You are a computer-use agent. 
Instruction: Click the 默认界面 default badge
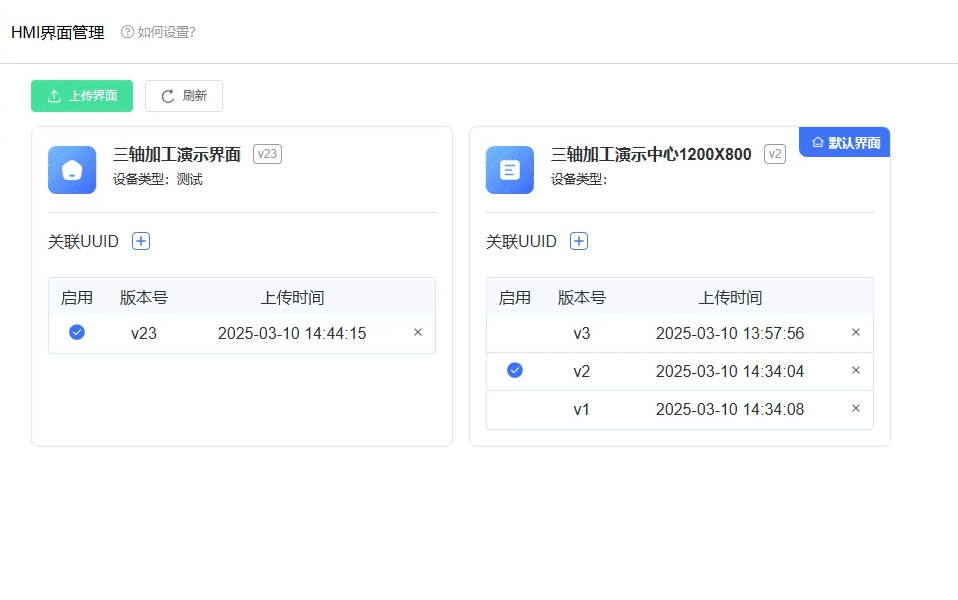[x=845, y=143]
